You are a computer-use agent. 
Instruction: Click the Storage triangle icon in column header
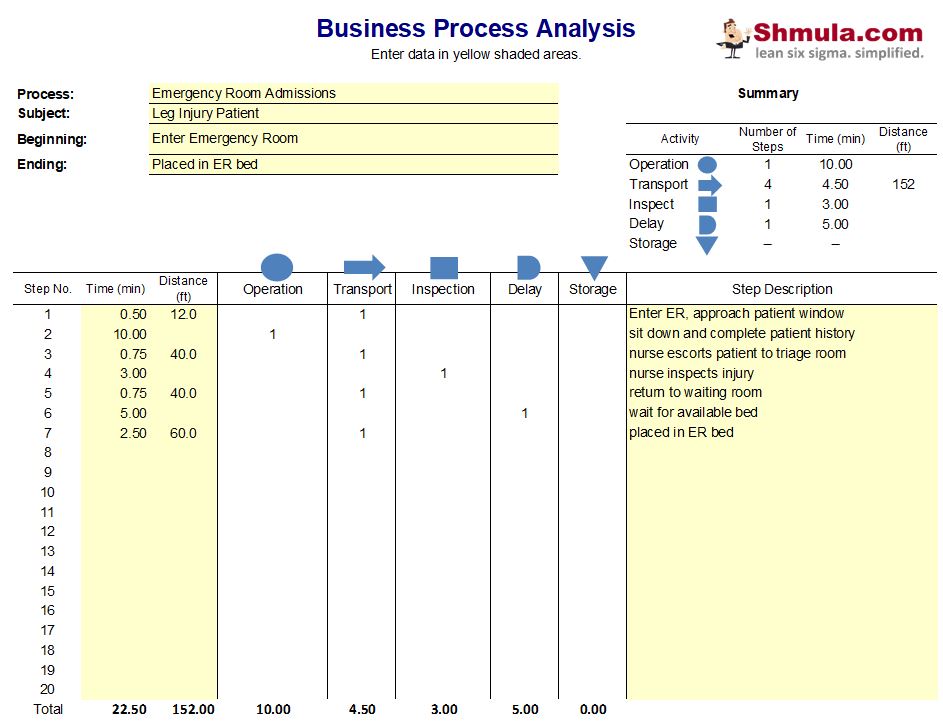point(594,267)
